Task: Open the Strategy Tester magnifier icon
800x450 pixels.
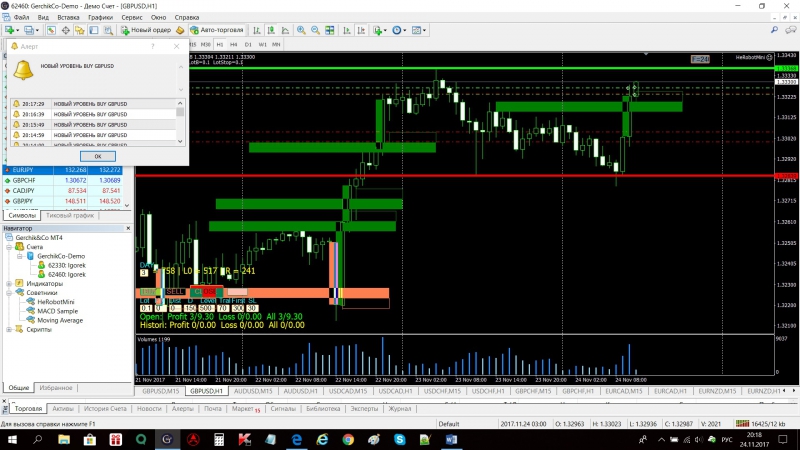Action: click(108, 30)
